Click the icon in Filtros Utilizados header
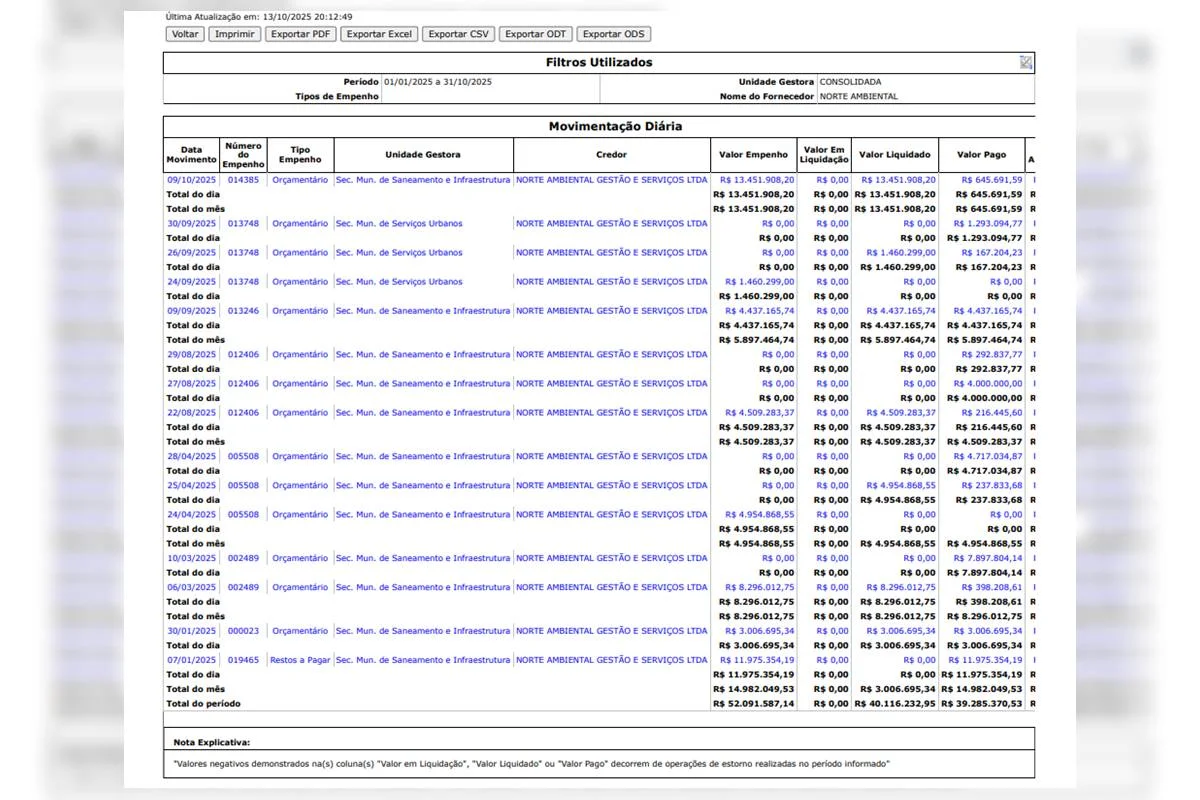1200x800 pixels. pos(1025,62)
